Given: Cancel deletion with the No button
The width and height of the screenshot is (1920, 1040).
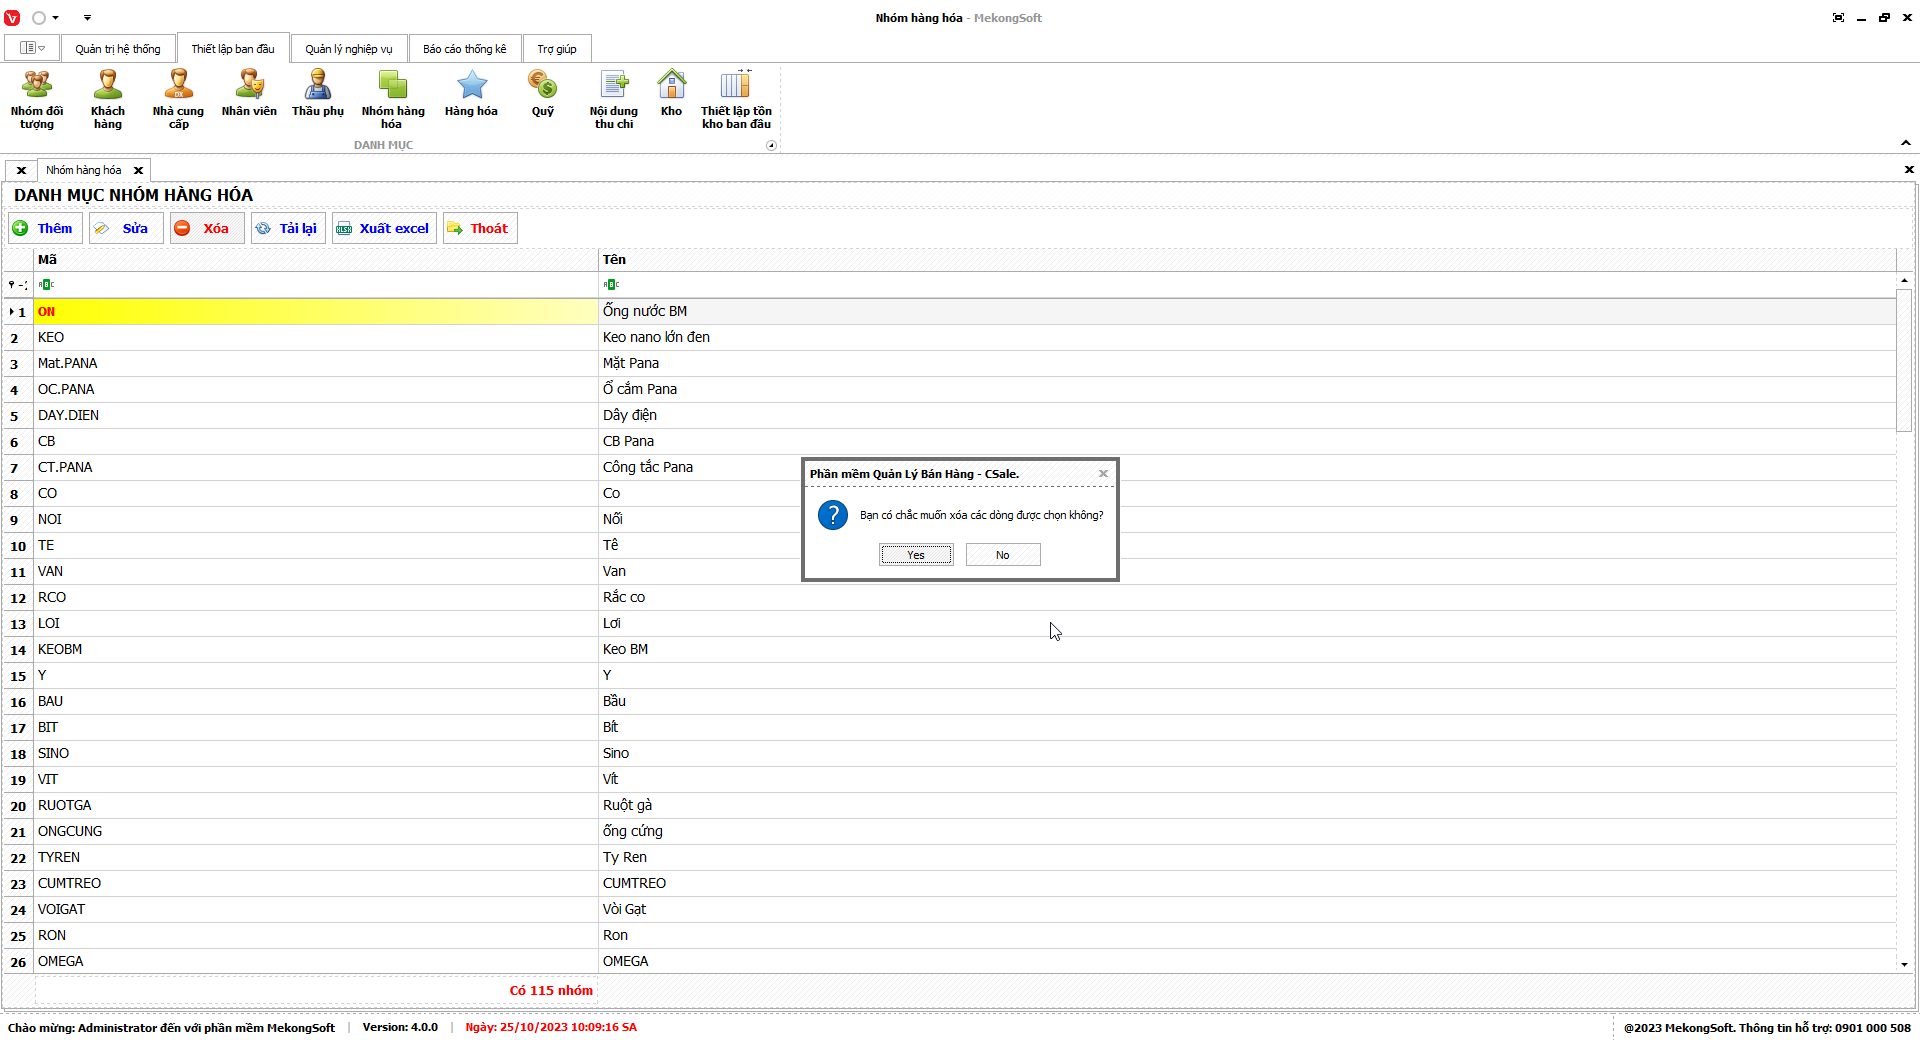Looking at the screenshot, I should [x=1003, y=555].
